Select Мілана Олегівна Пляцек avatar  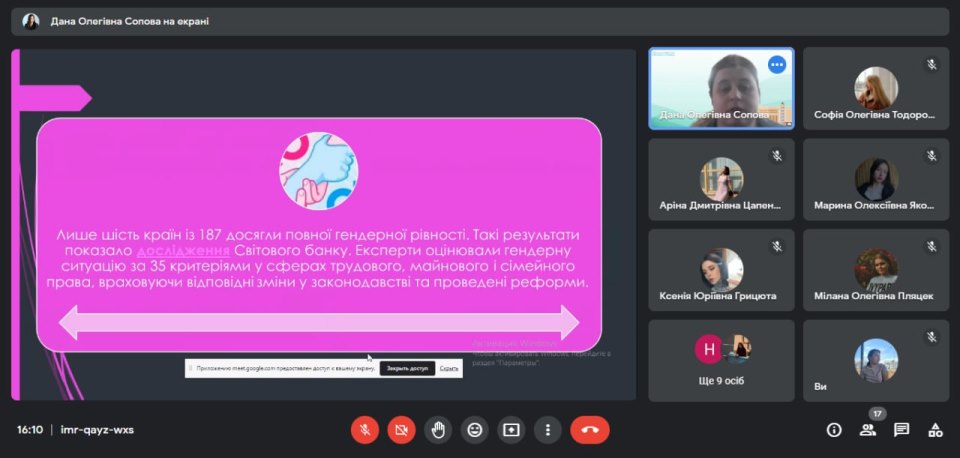click(x=876, y=269)
